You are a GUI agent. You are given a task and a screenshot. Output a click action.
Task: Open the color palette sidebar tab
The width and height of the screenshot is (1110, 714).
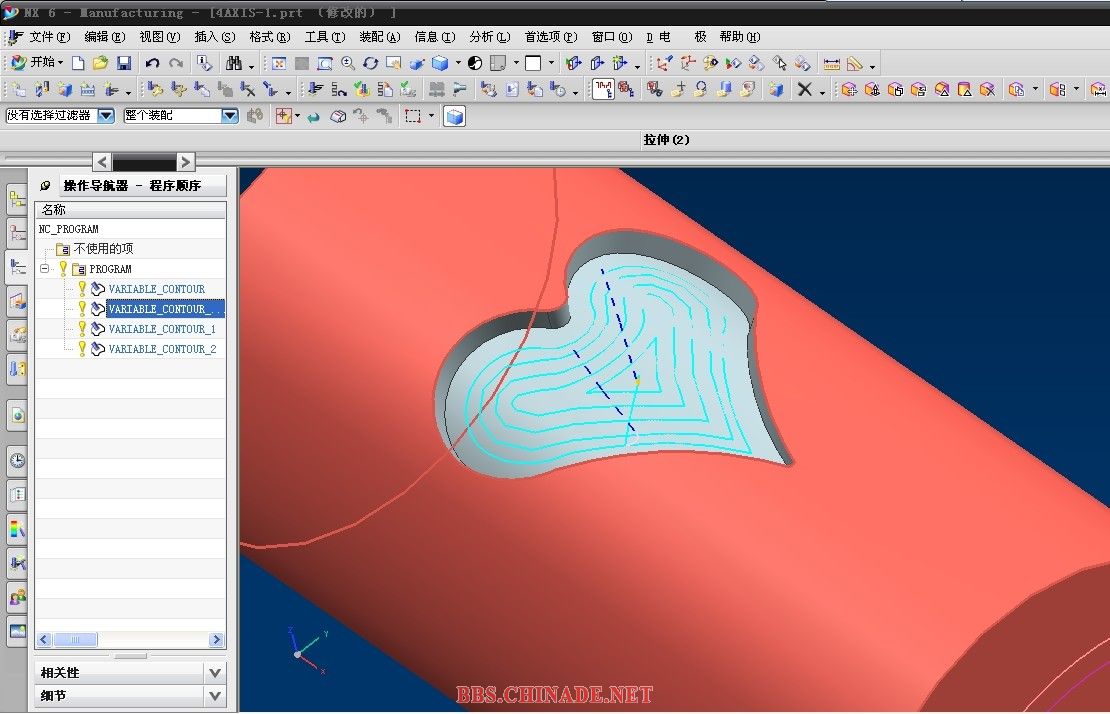pyautogui.click(x=17, y=528)
